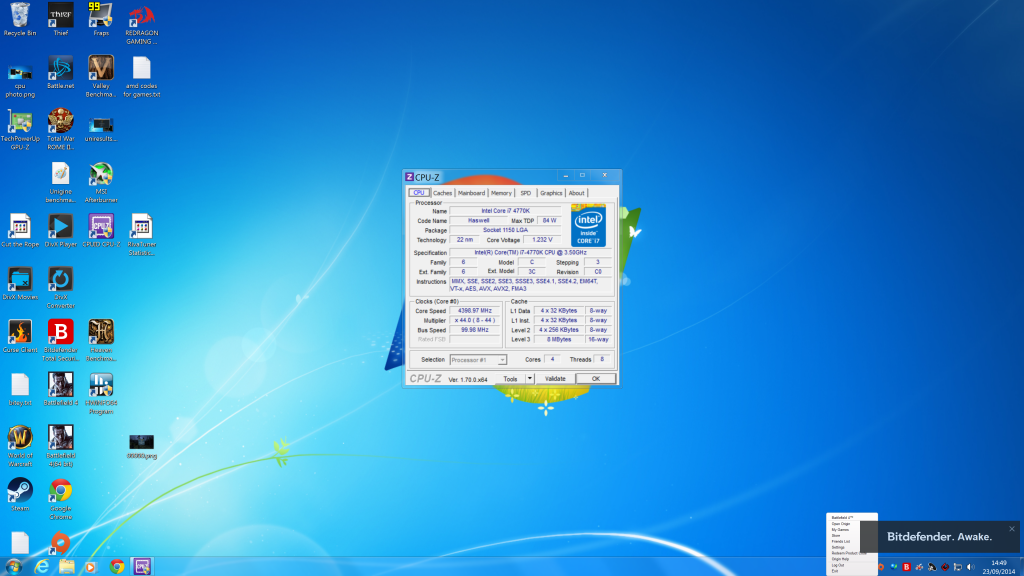This screenshot has width=1024, height=576.
Task: Click the World of Warcraft icon
Action: click(20, 438)
